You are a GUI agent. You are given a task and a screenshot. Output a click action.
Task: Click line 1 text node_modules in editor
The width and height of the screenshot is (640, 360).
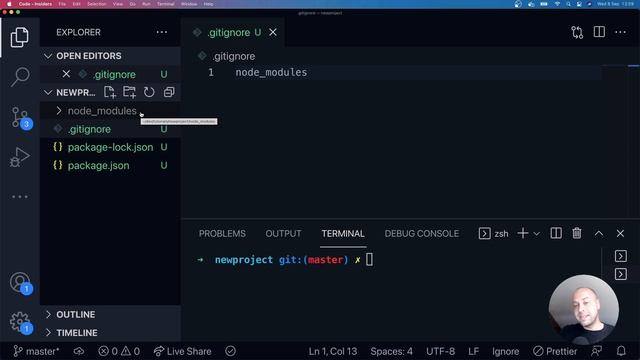tap(271, 72)
